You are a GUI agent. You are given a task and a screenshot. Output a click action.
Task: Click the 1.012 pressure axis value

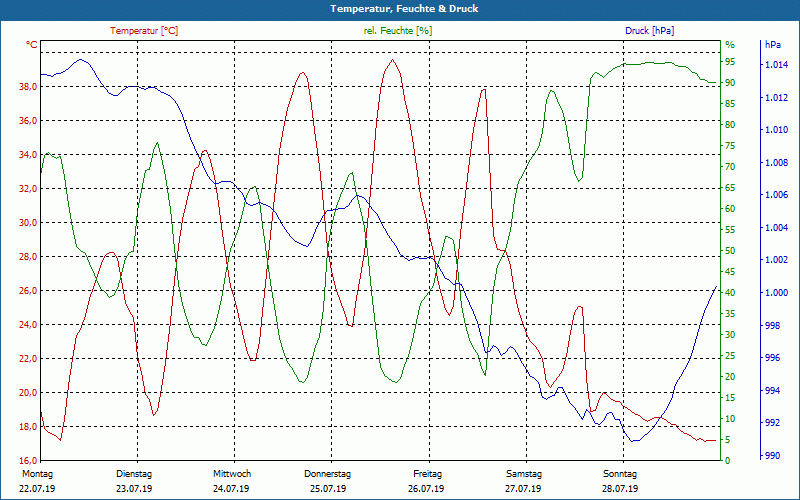[x=776, y=97]
